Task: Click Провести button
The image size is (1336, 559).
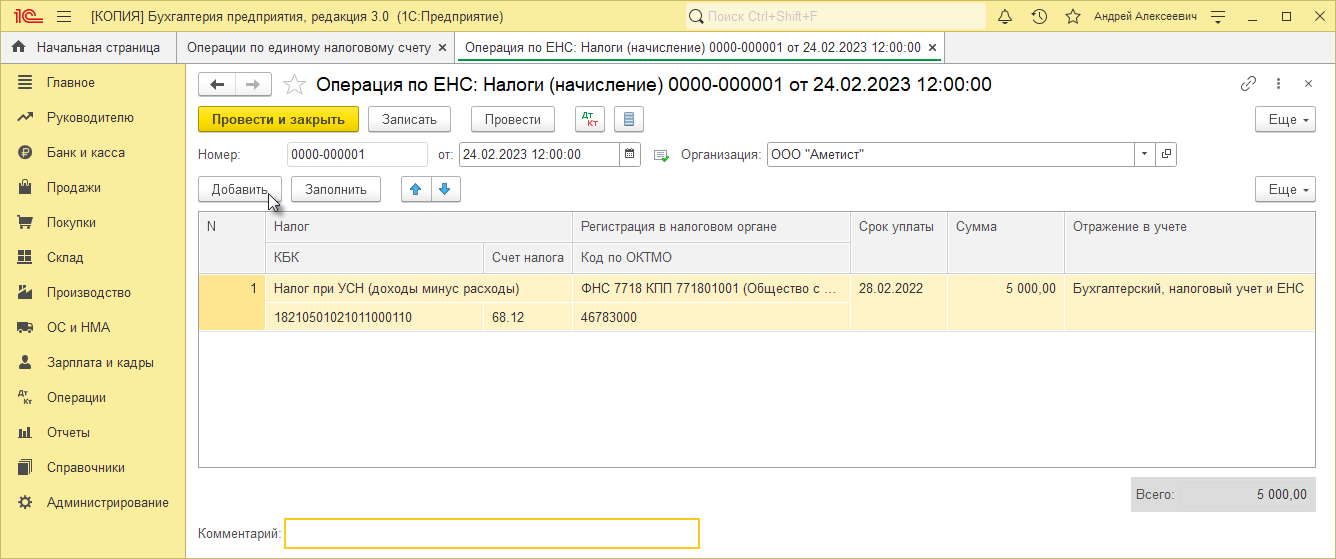Action: [513, 119]
